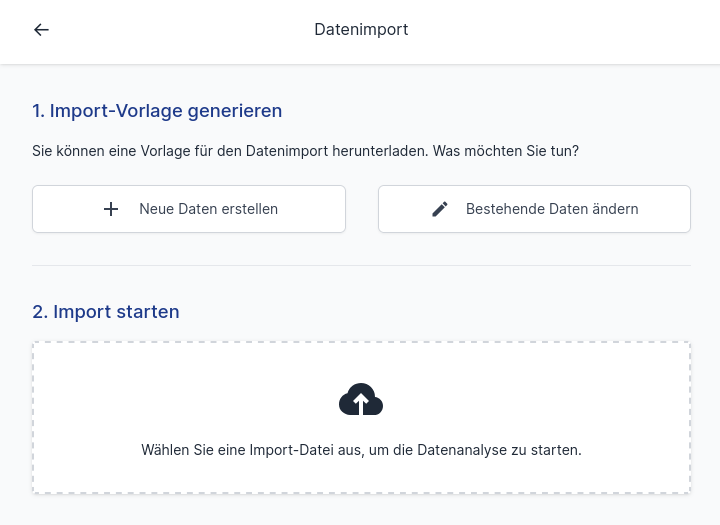Click the divider line between both sections
Image resolution: width=720 pixels, height=525 pixels.
click(x=361, y=265)
